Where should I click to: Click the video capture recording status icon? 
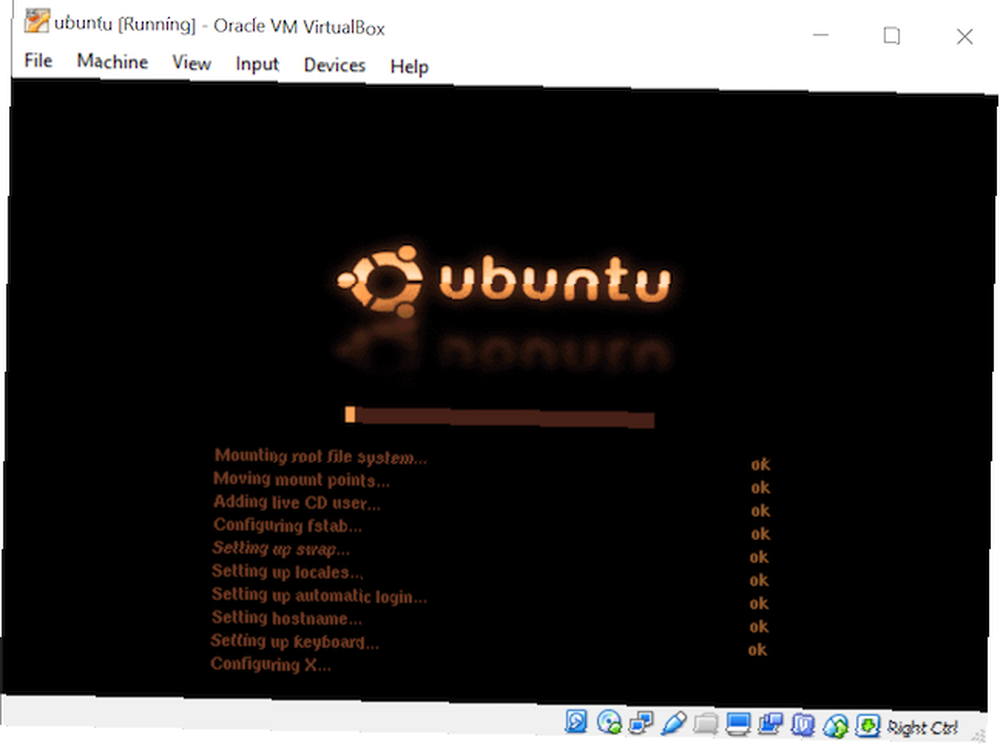[x=770, y=724]
